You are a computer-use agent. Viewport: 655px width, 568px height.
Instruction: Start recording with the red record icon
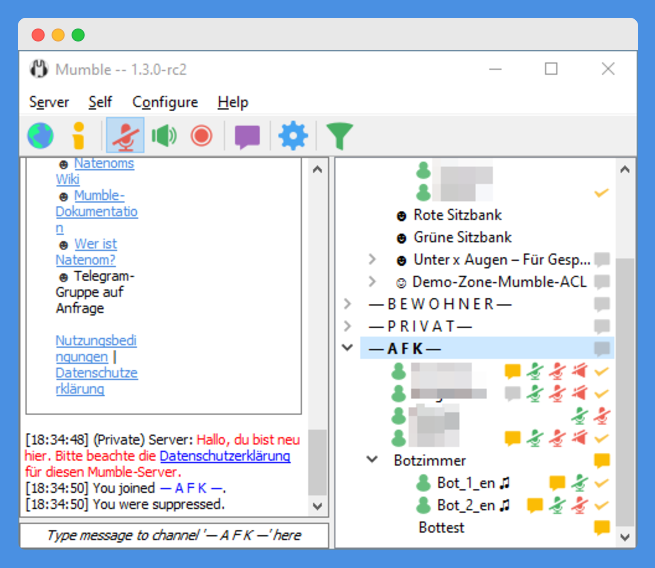pyautogui.click(x=201, y=136)
